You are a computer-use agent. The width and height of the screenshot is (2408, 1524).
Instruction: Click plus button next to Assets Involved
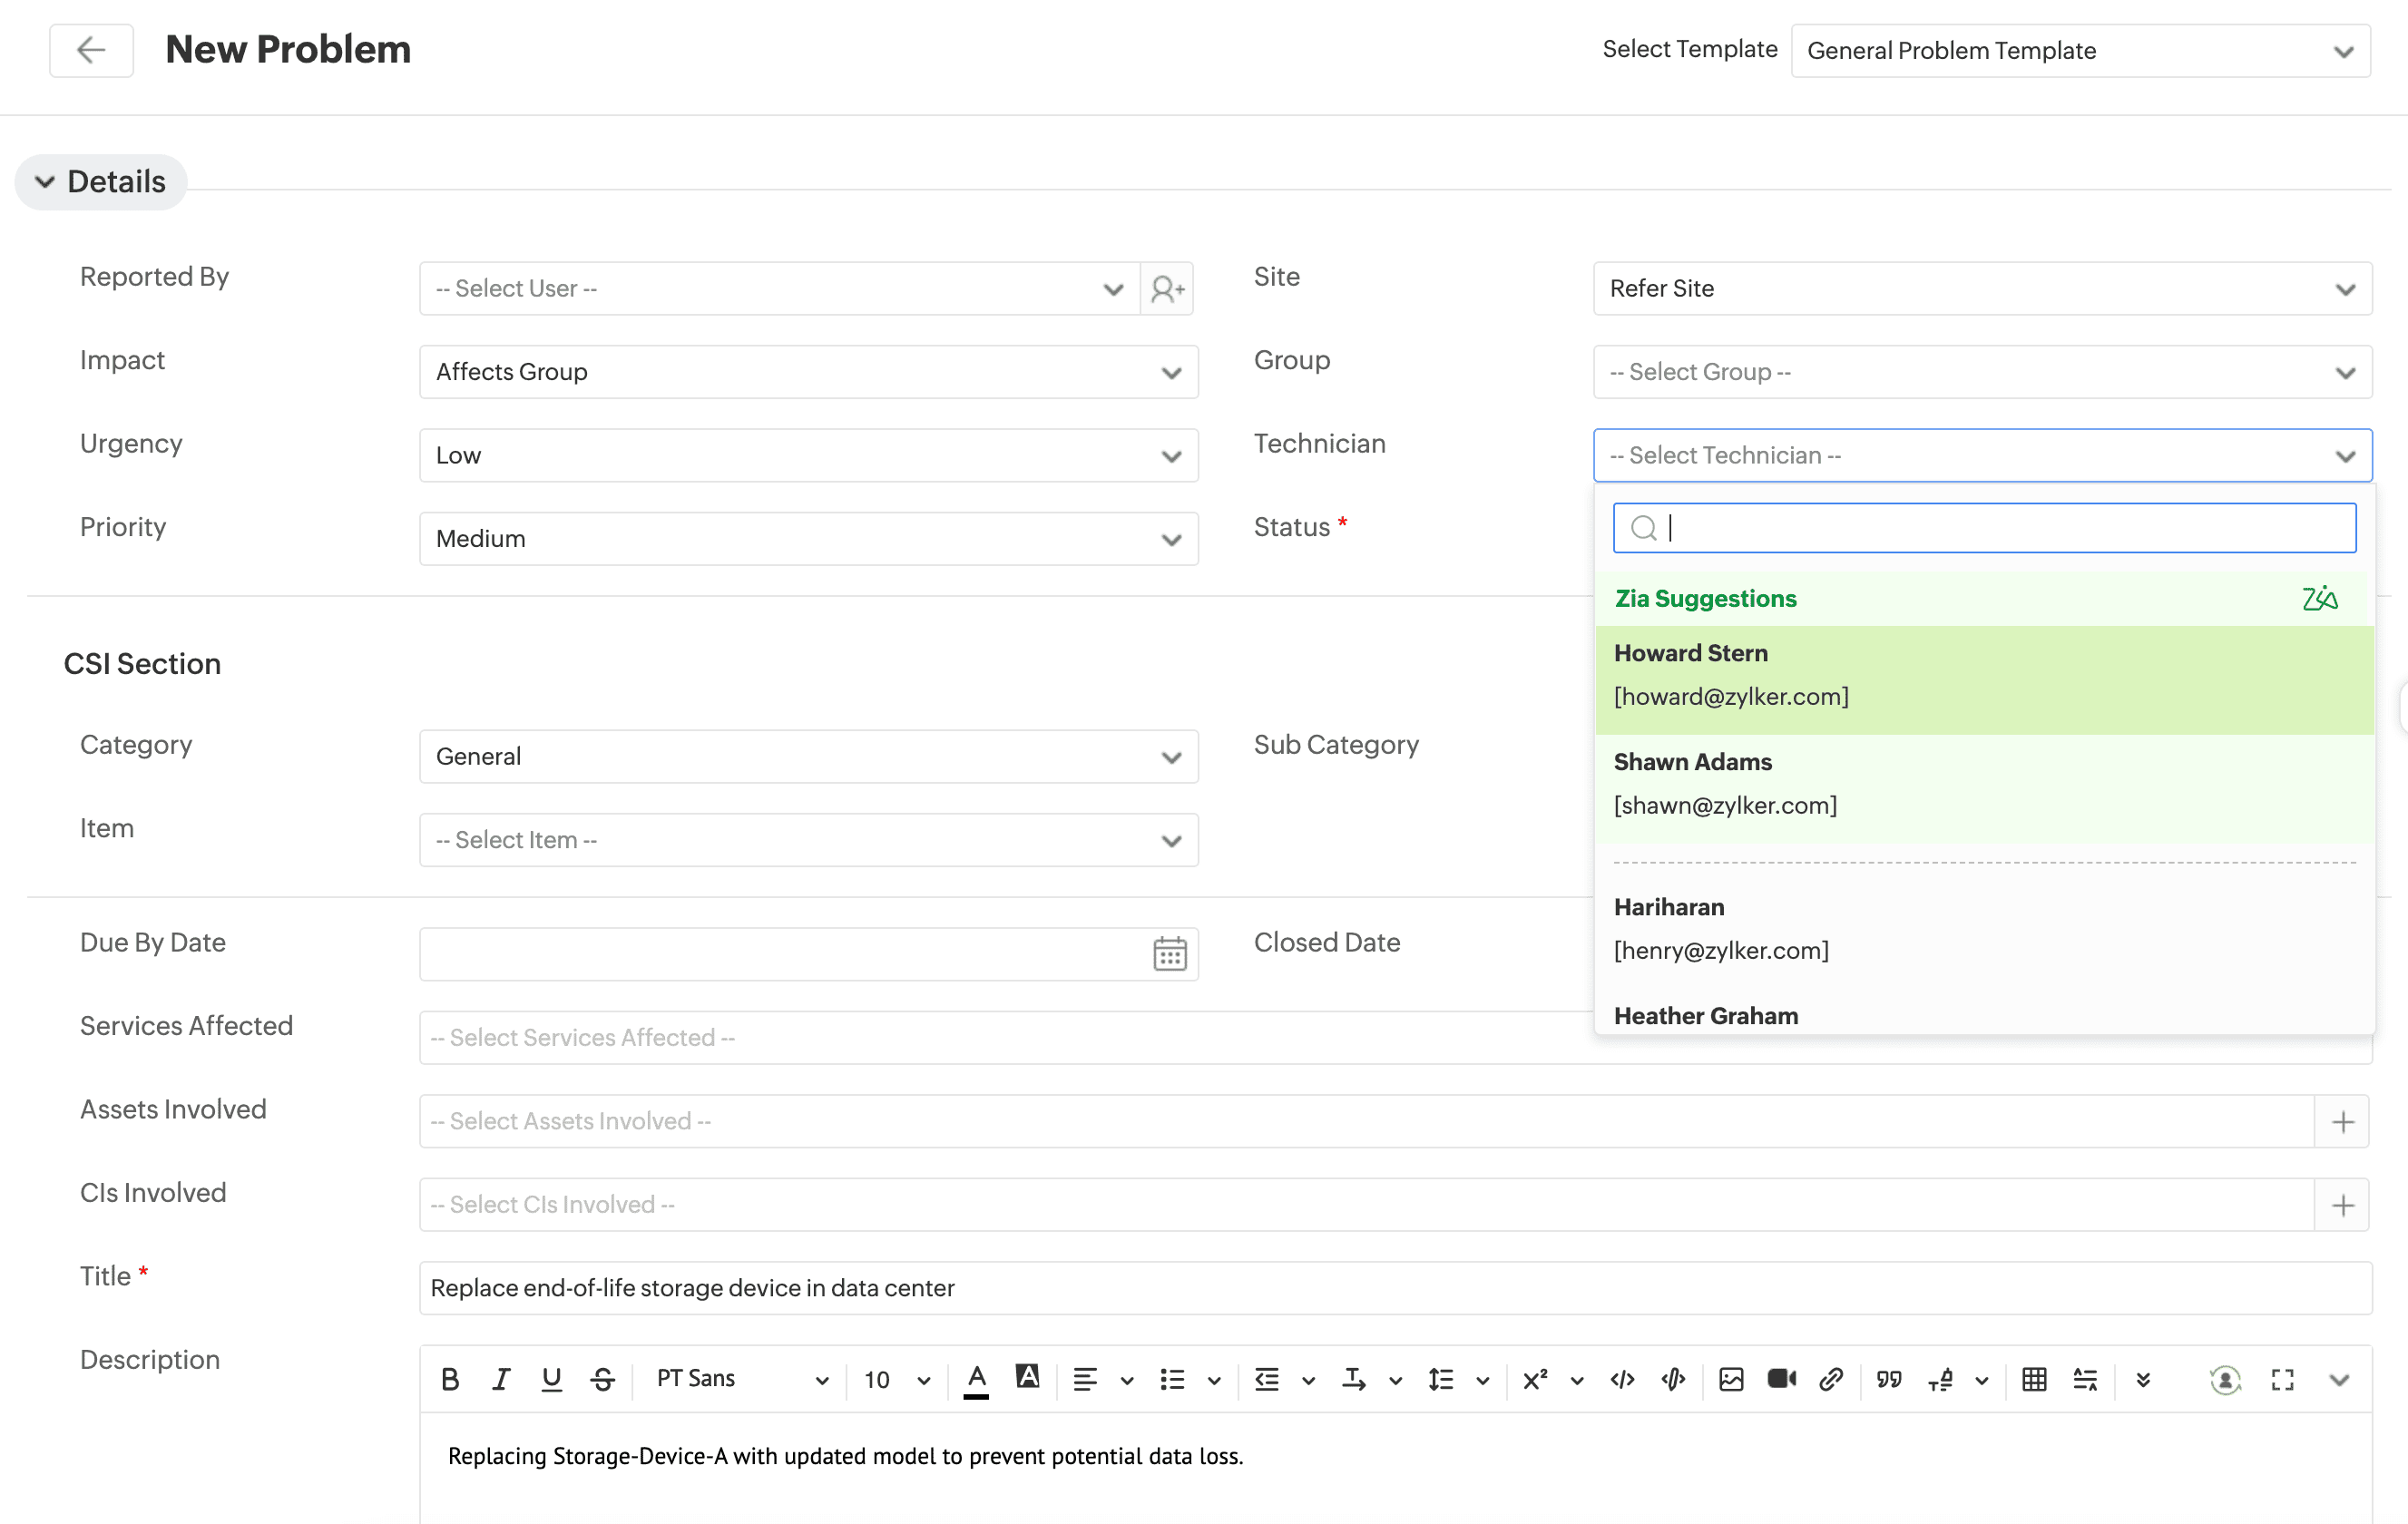click(x=2342, y=1122)
